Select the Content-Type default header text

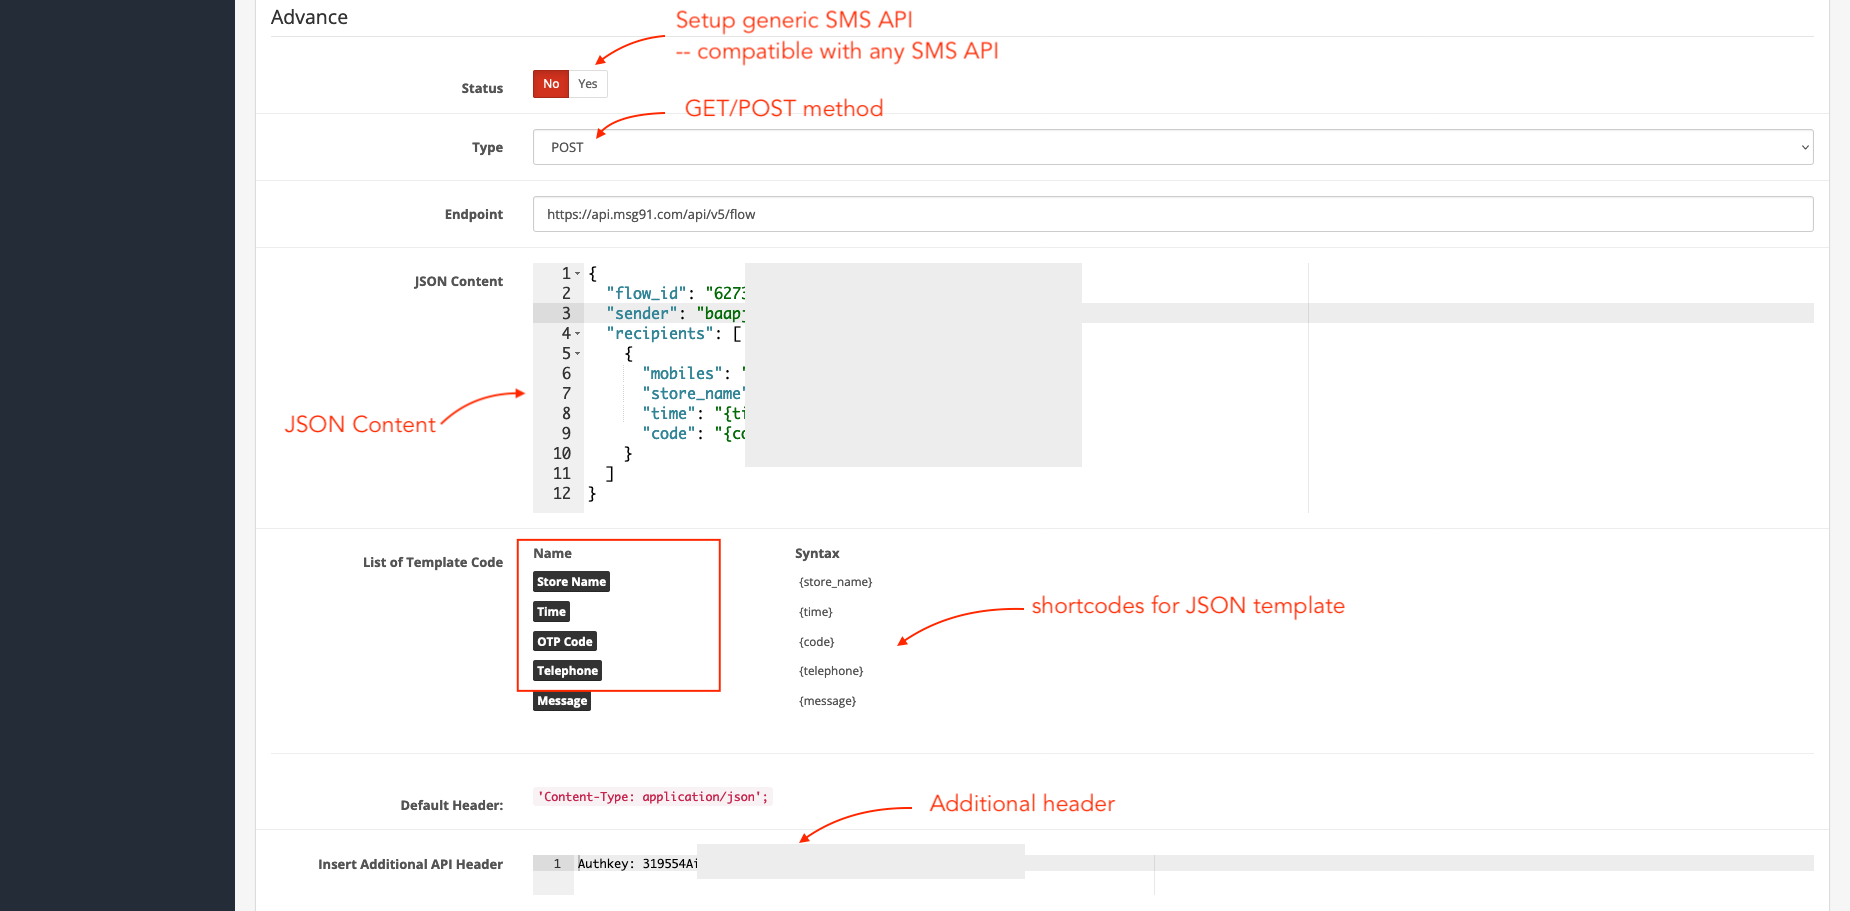[x=651, y=796]
